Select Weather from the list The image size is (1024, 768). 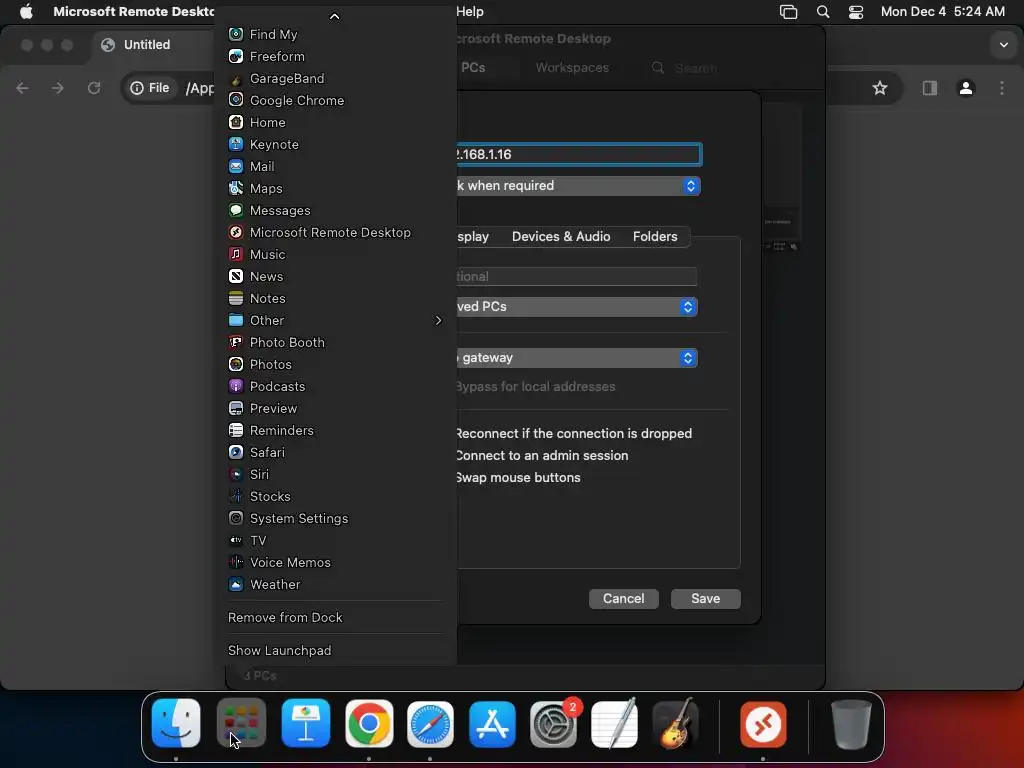(334, 584)
